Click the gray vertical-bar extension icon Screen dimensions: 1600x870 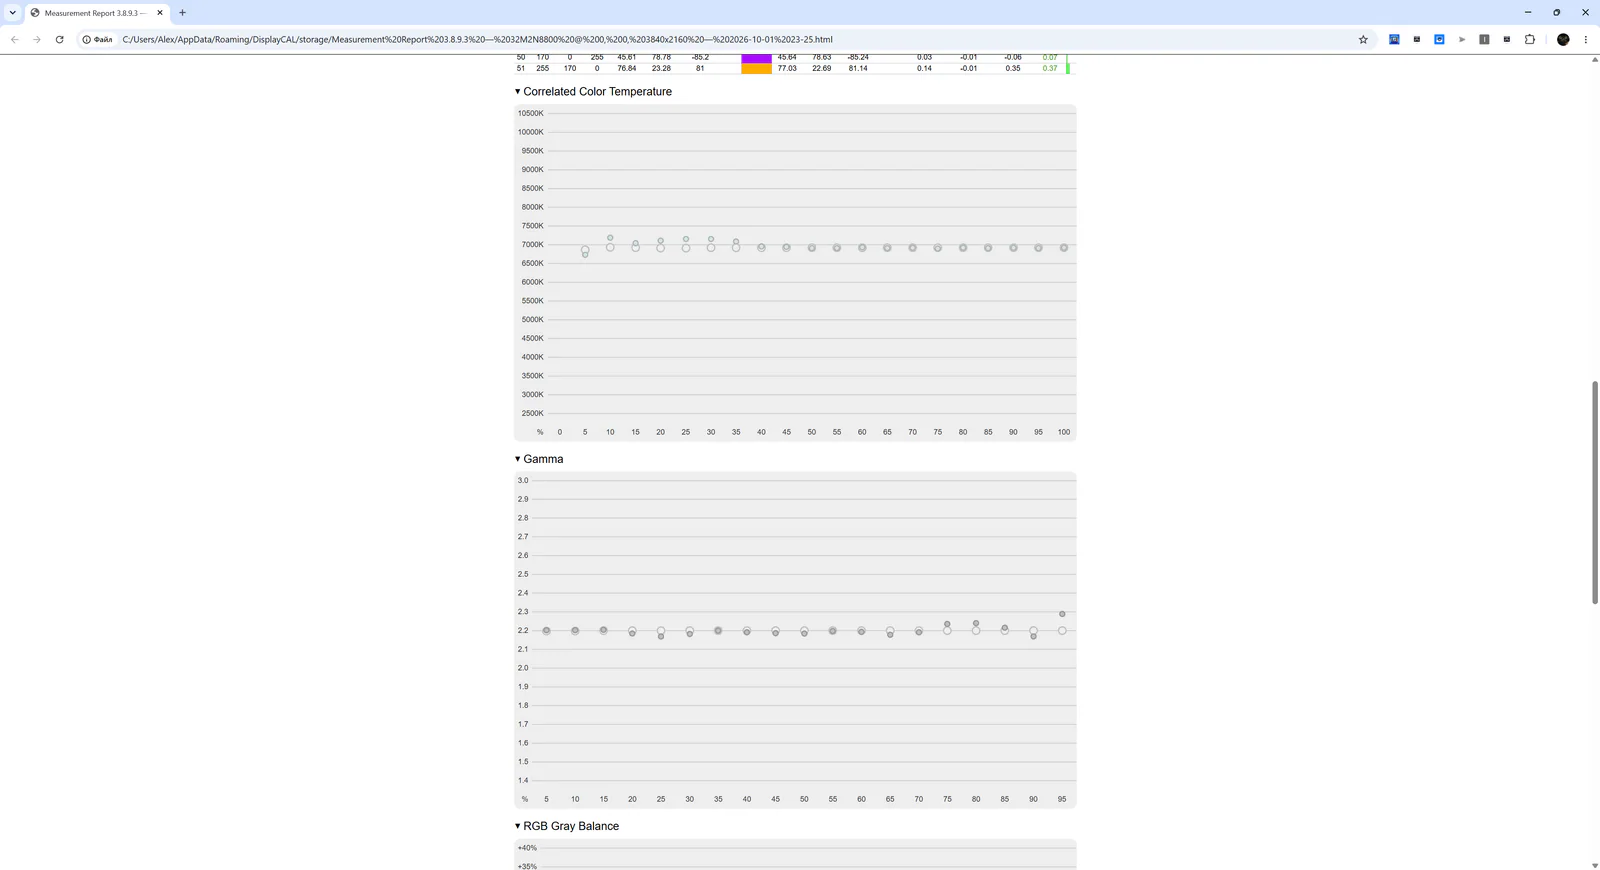[1484, 40]
